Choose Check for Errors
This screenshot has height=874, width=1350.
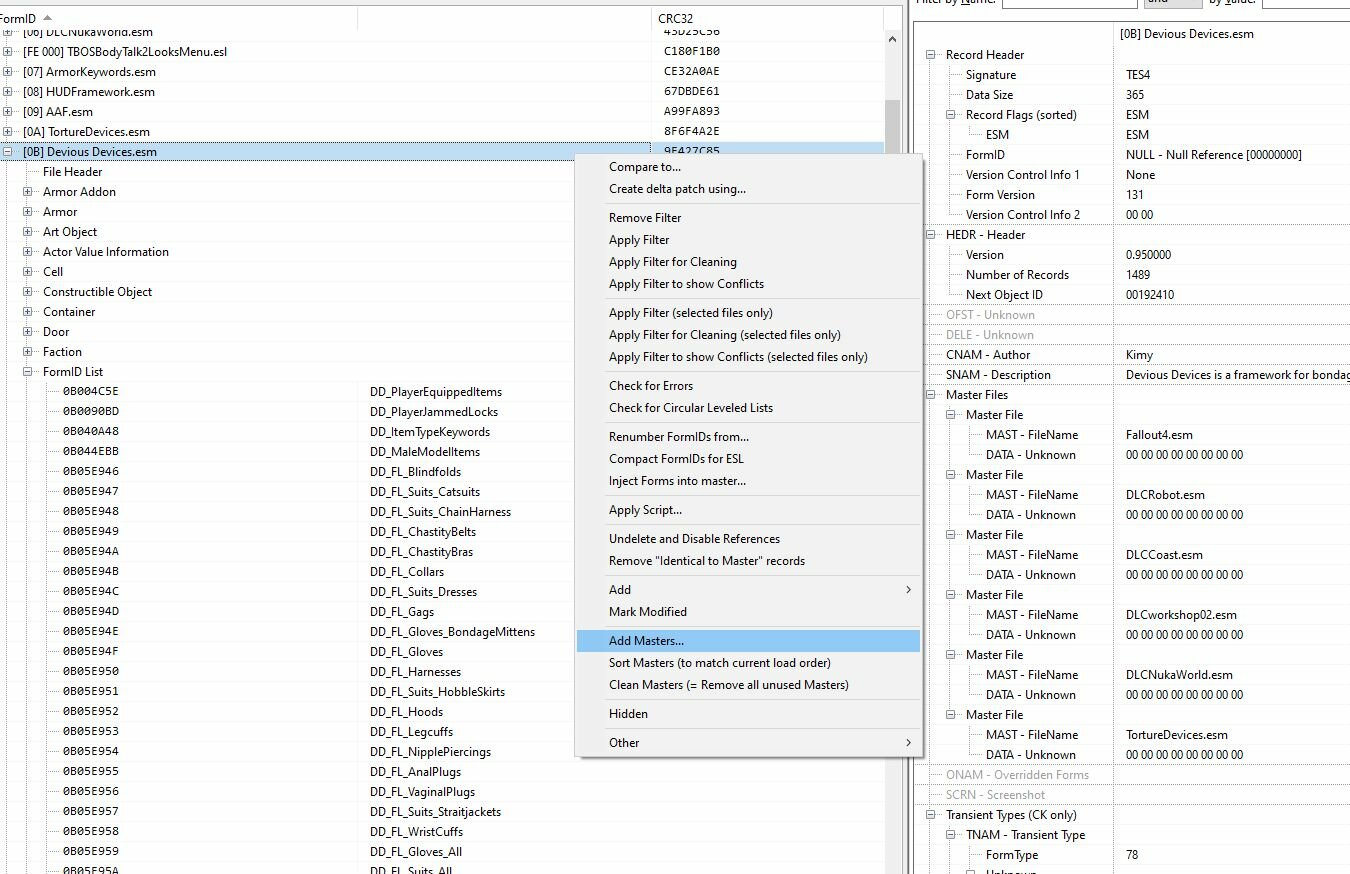pyautogui.click(x=748, y=386)
